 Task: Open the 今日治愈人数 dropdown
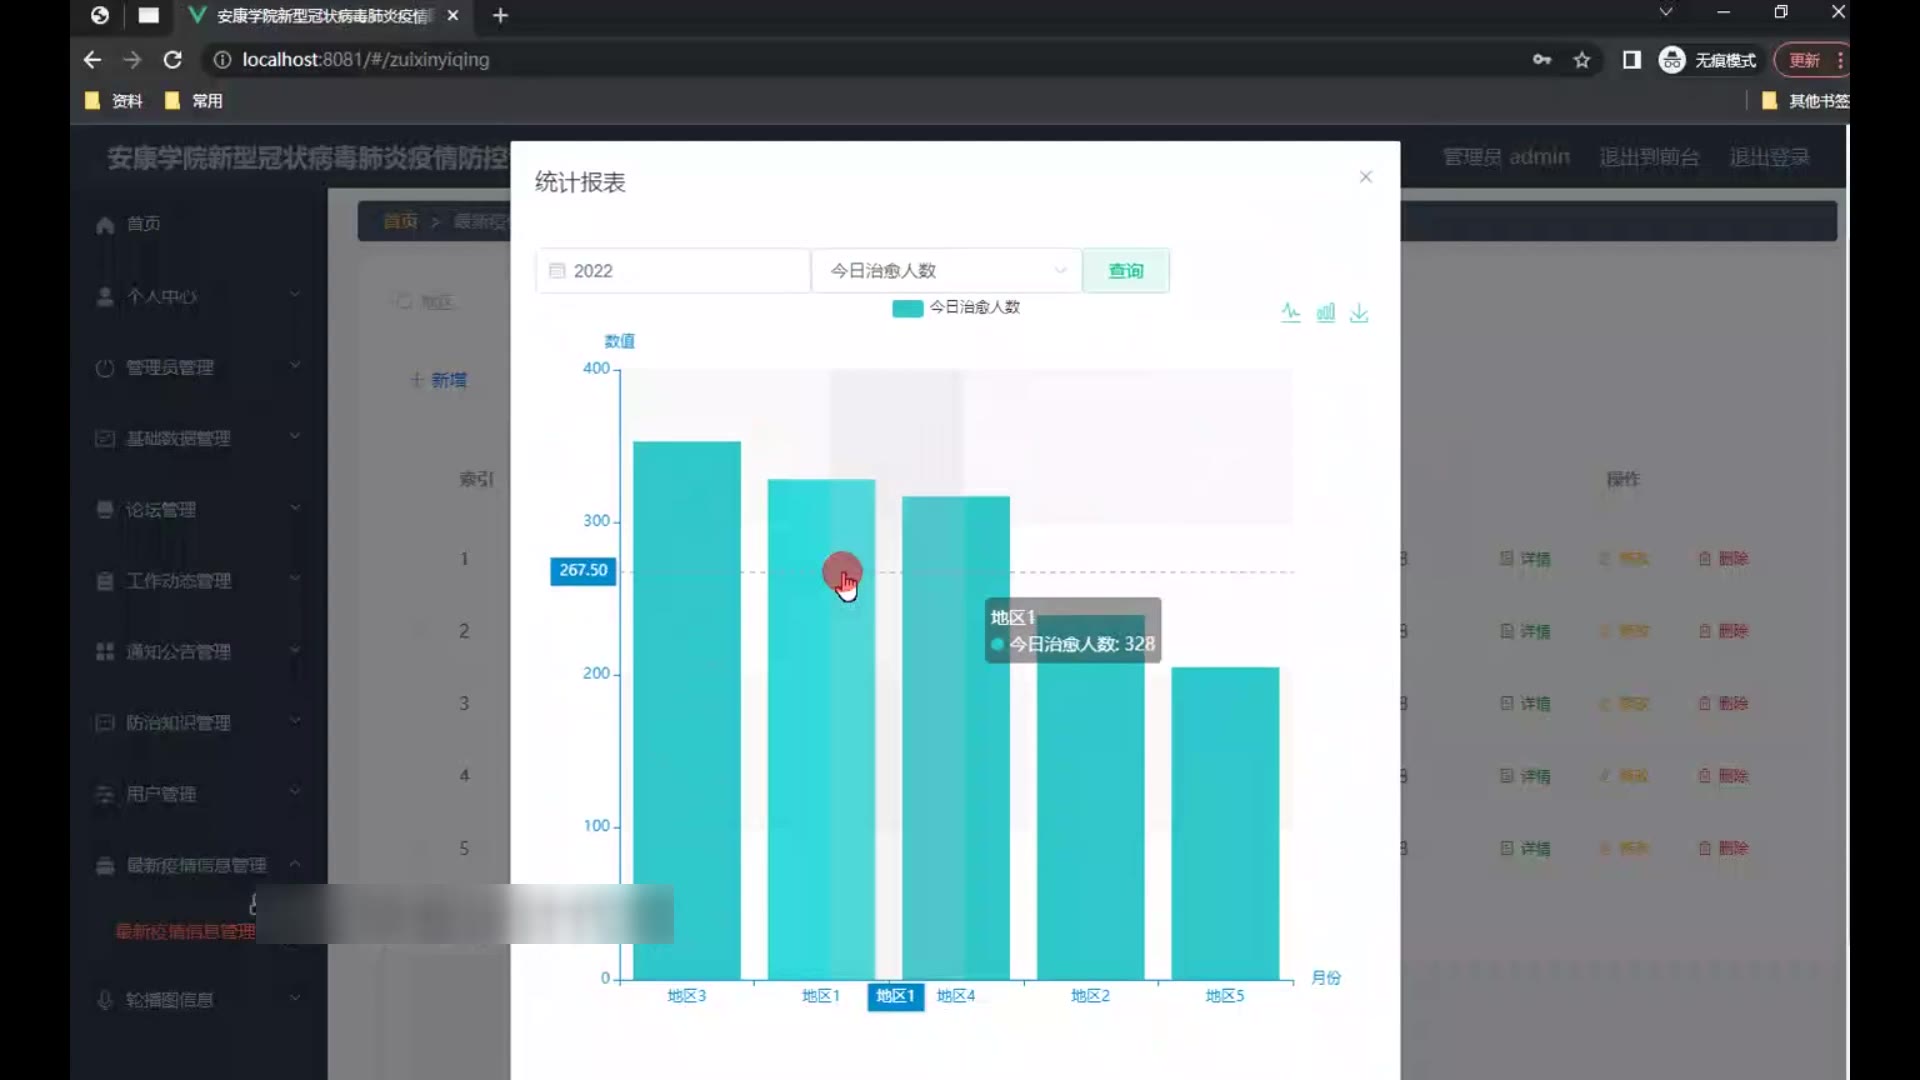click(x=945, y=271)
